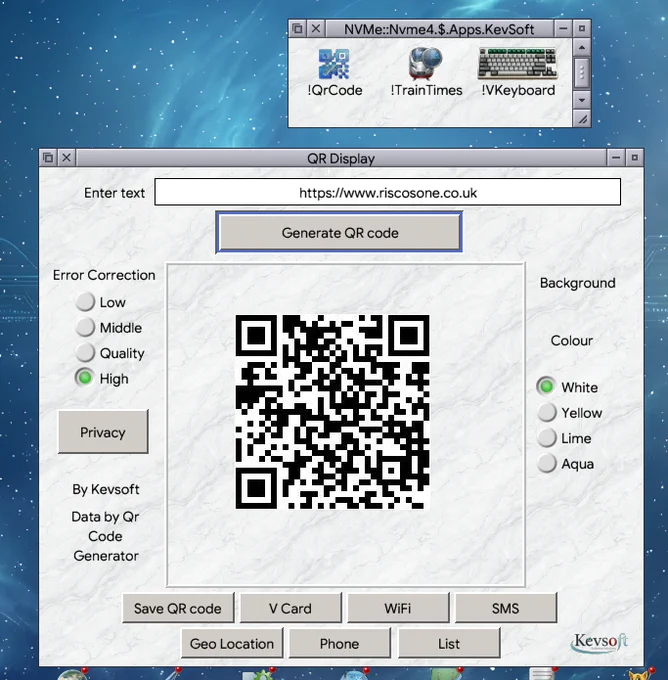Click filer window scroll up arrow
The height and width of the screenshot is (680, 668).
(582, 47)
